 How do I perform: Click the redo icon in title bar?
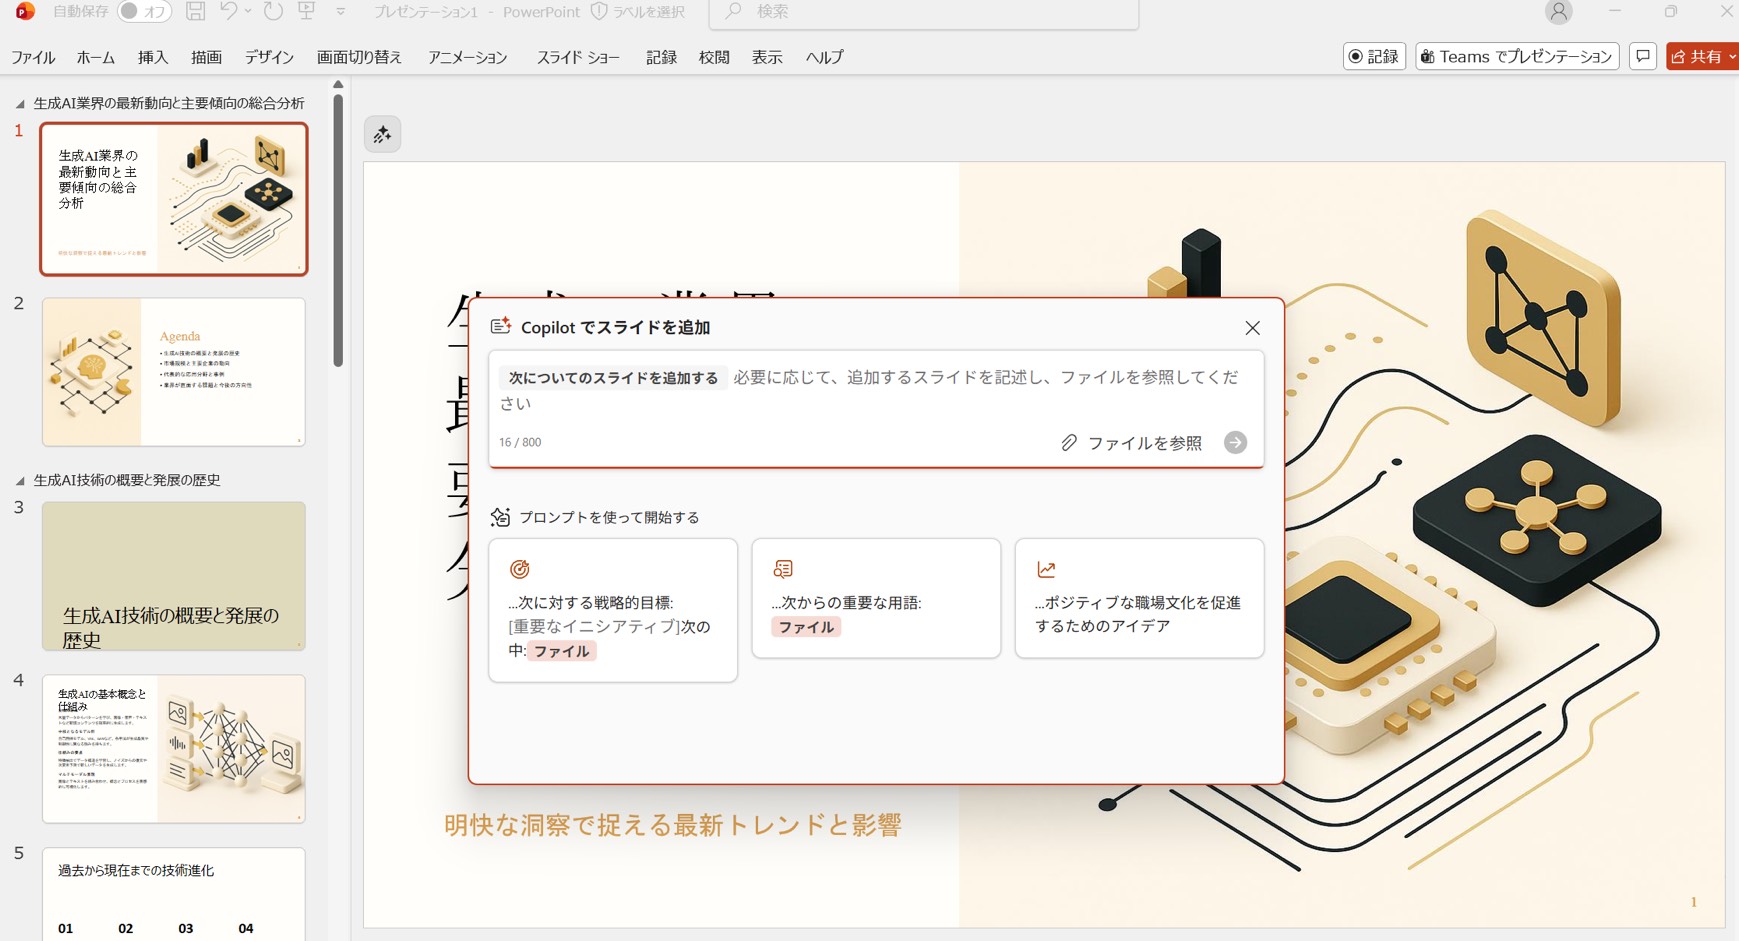pyautogui.click(x=273, y=12)
